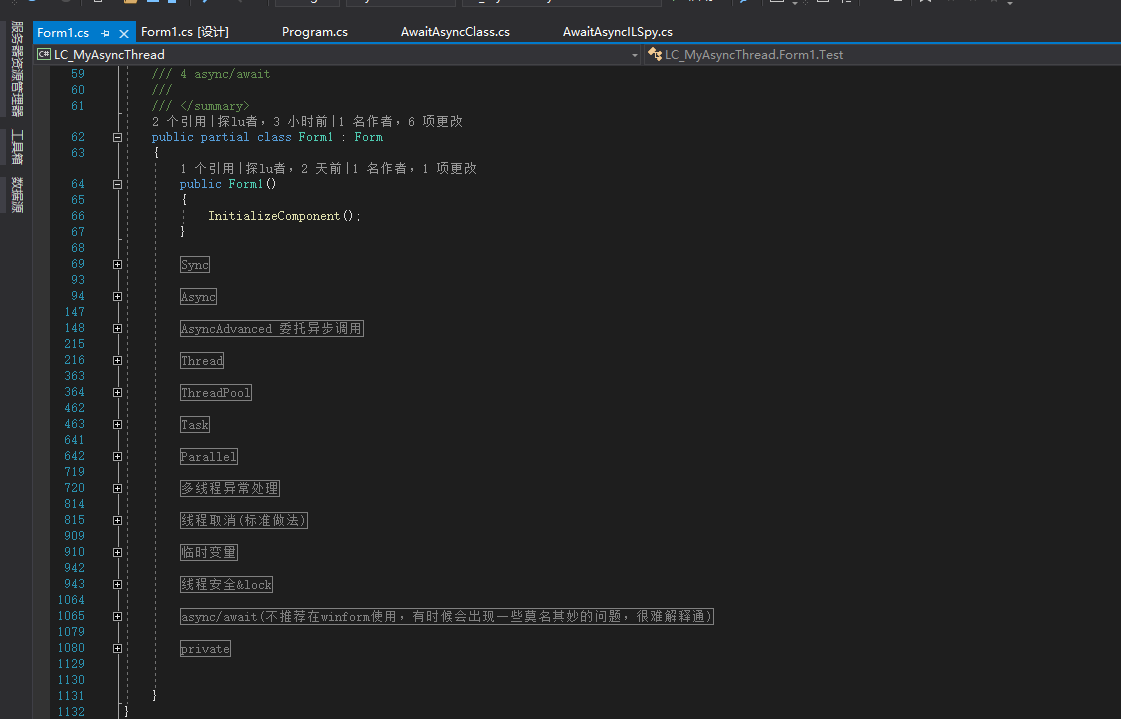Image resolution: width=1121 pixels, height=719 pixels.
Task: Click 'Form1()' constructor name on line 64
Action: [x=252, y=184]
